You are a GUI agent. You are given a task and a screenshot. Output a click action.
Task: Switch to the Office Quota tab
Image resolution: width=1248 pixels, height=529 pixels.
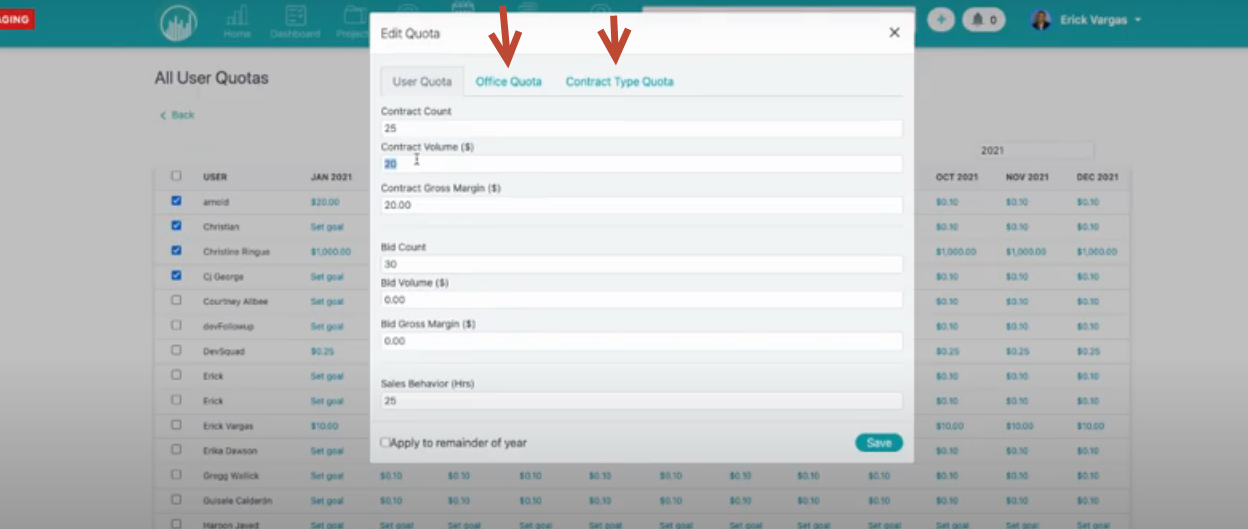point(508,82)
